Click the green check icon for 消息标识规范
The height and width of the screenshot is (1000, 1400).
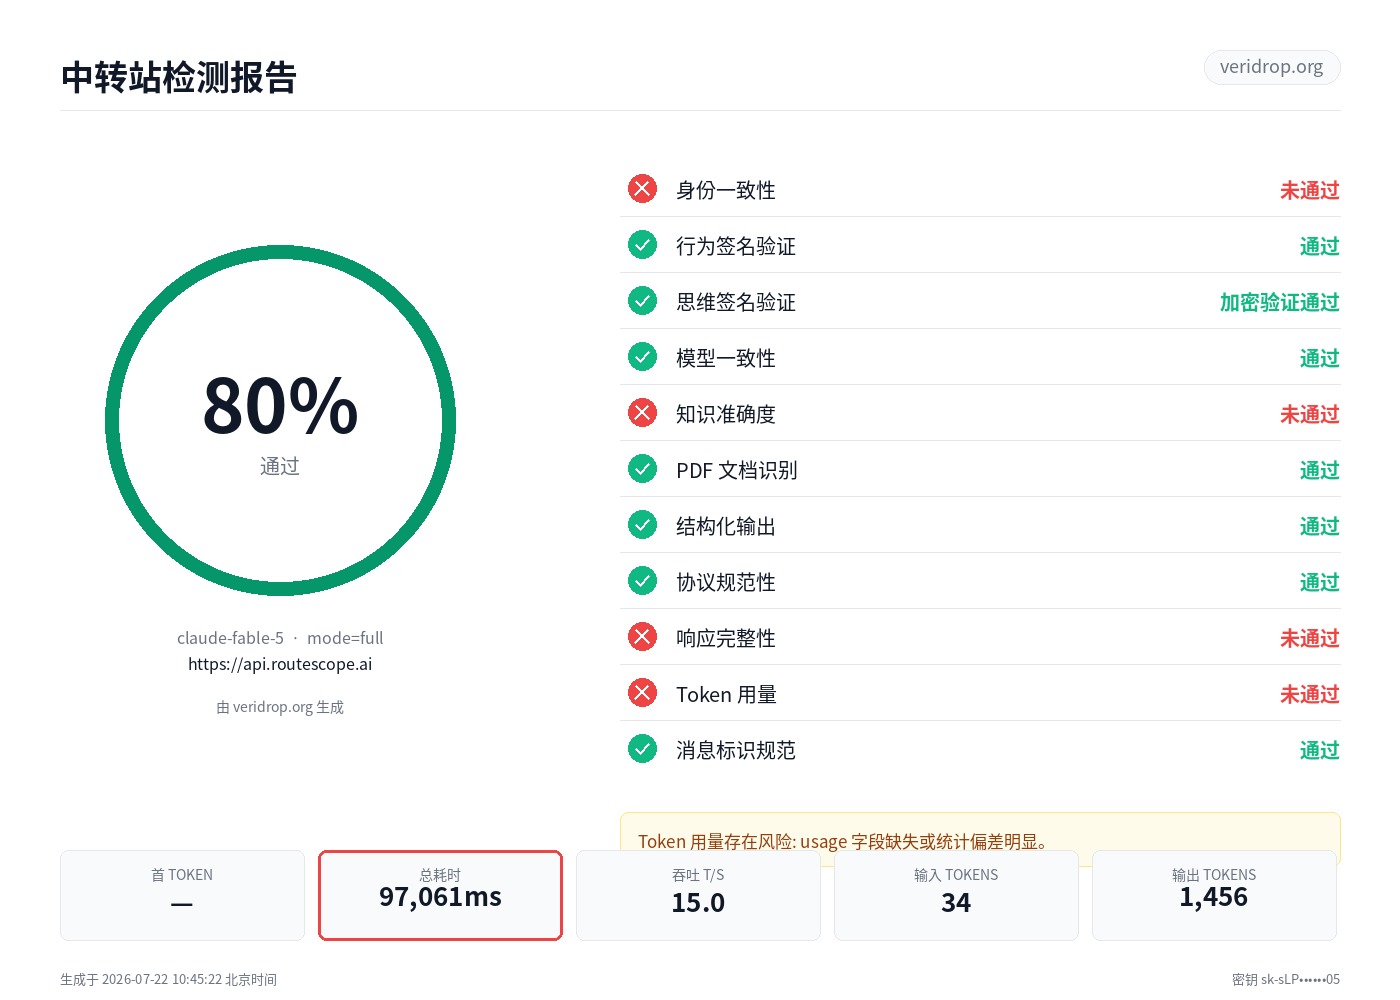coord(642,749)
